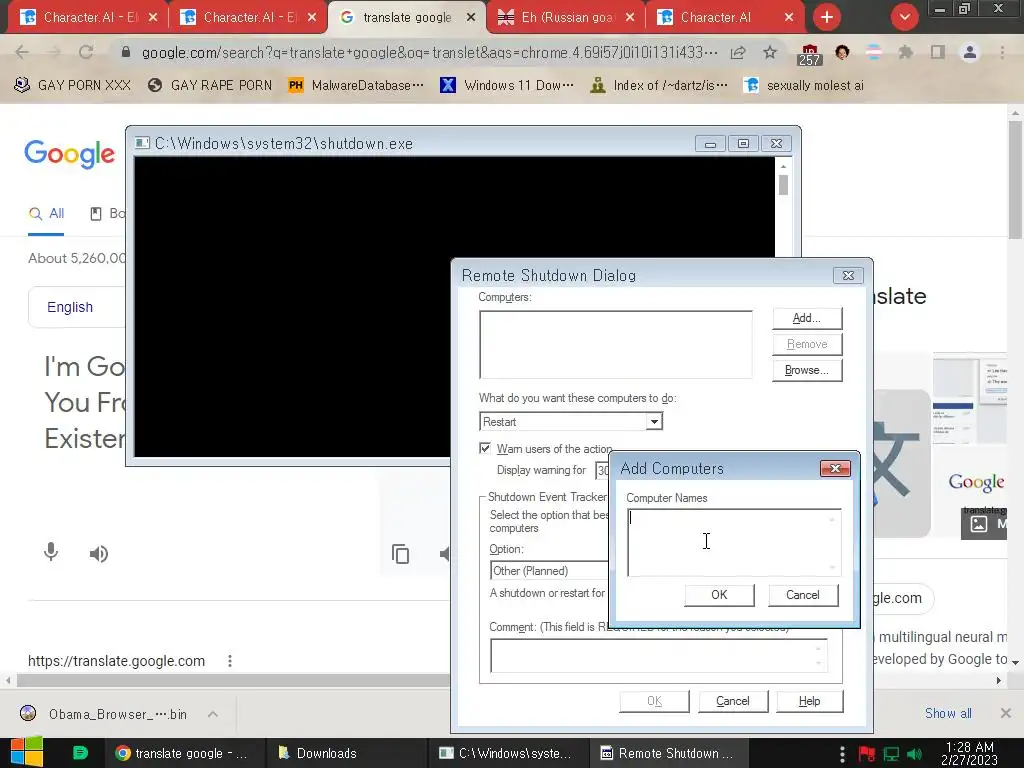
Task: Click the Google logo
Action: 69,154
